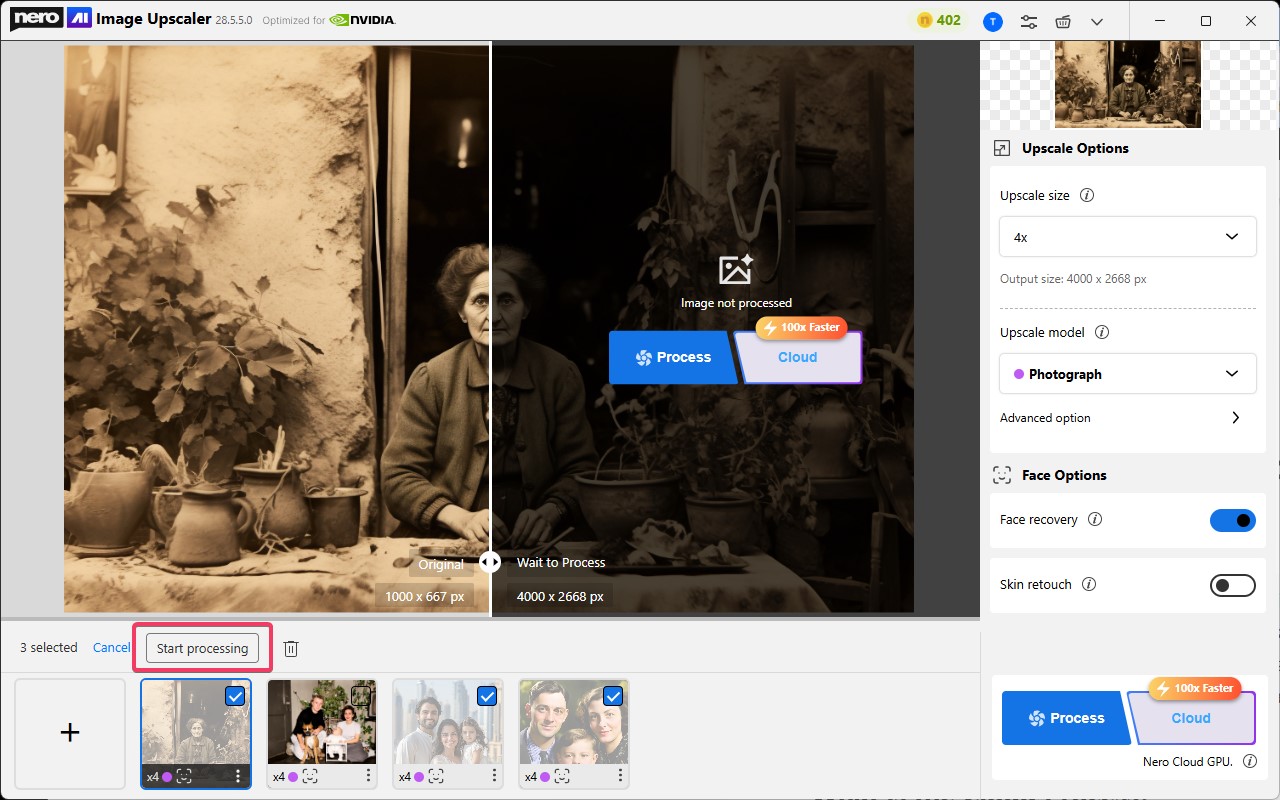Viewport: 1280px width, 800px height.
Task: Expand the Advanced option section
Action: click(x=1235, y=418)
